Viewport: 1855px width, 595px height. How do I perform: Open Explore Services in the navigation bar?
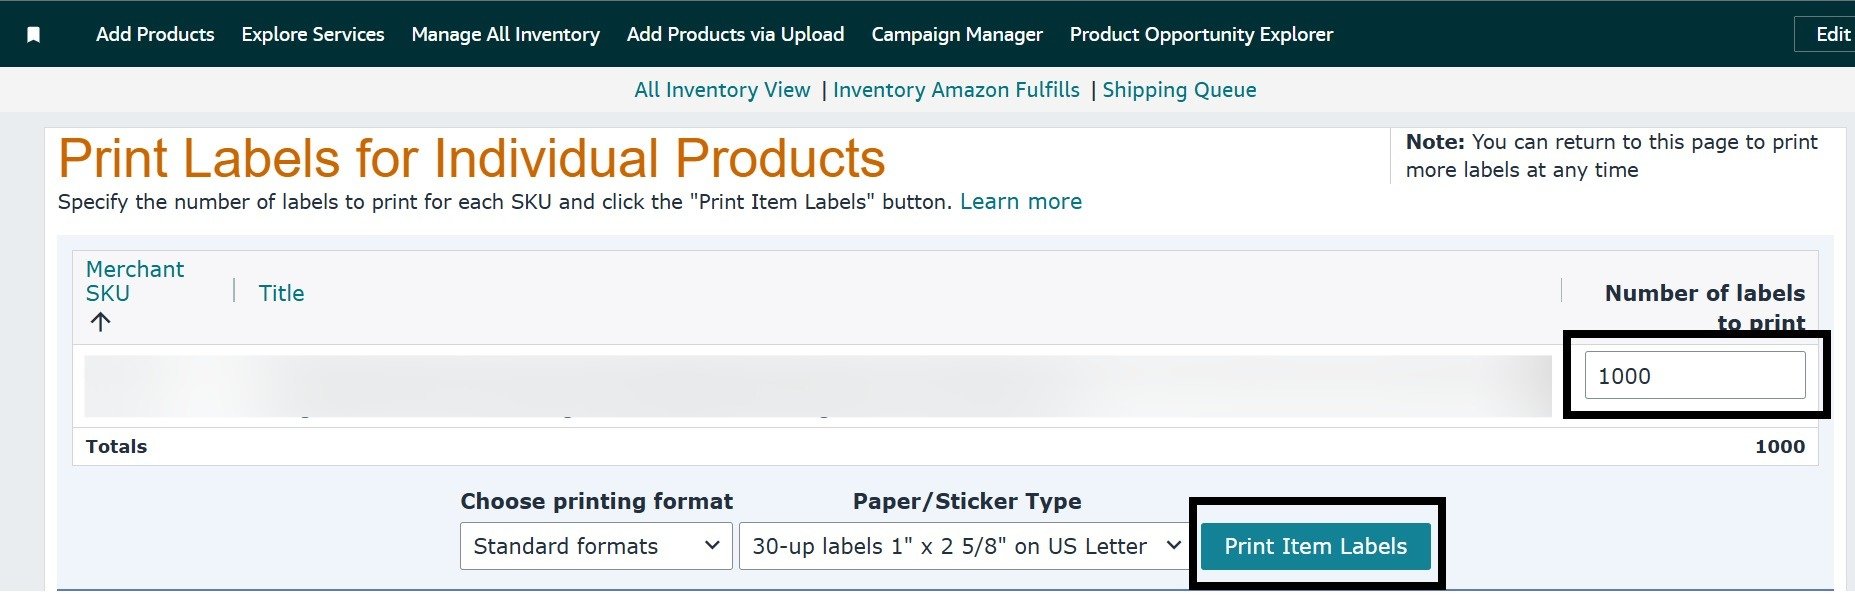point(313,35)
